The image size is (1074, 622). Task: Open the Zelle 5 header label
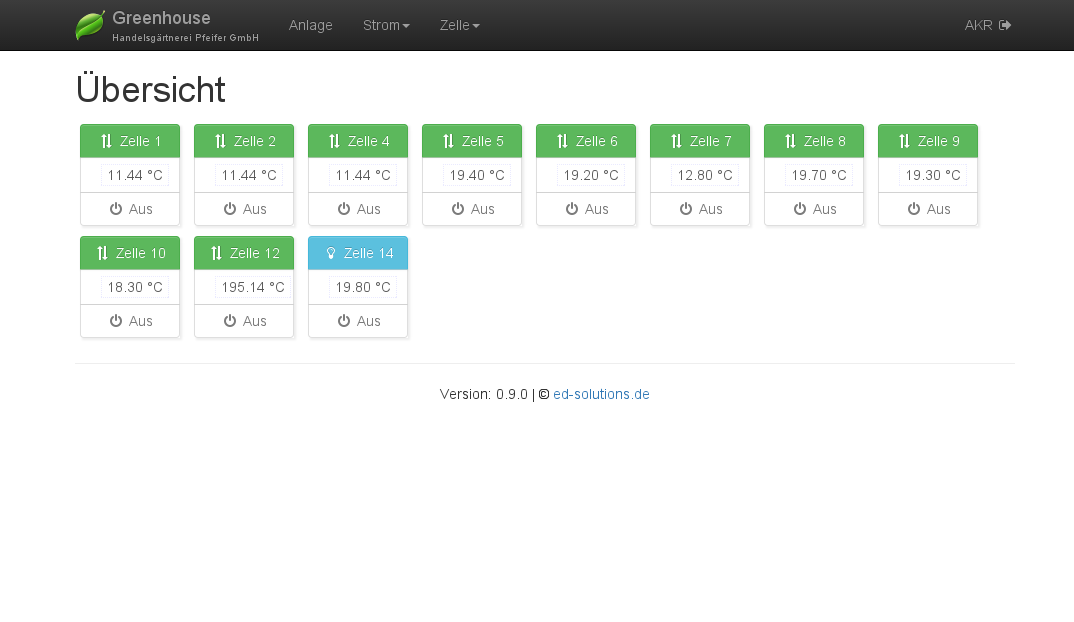tap(483, 141)
